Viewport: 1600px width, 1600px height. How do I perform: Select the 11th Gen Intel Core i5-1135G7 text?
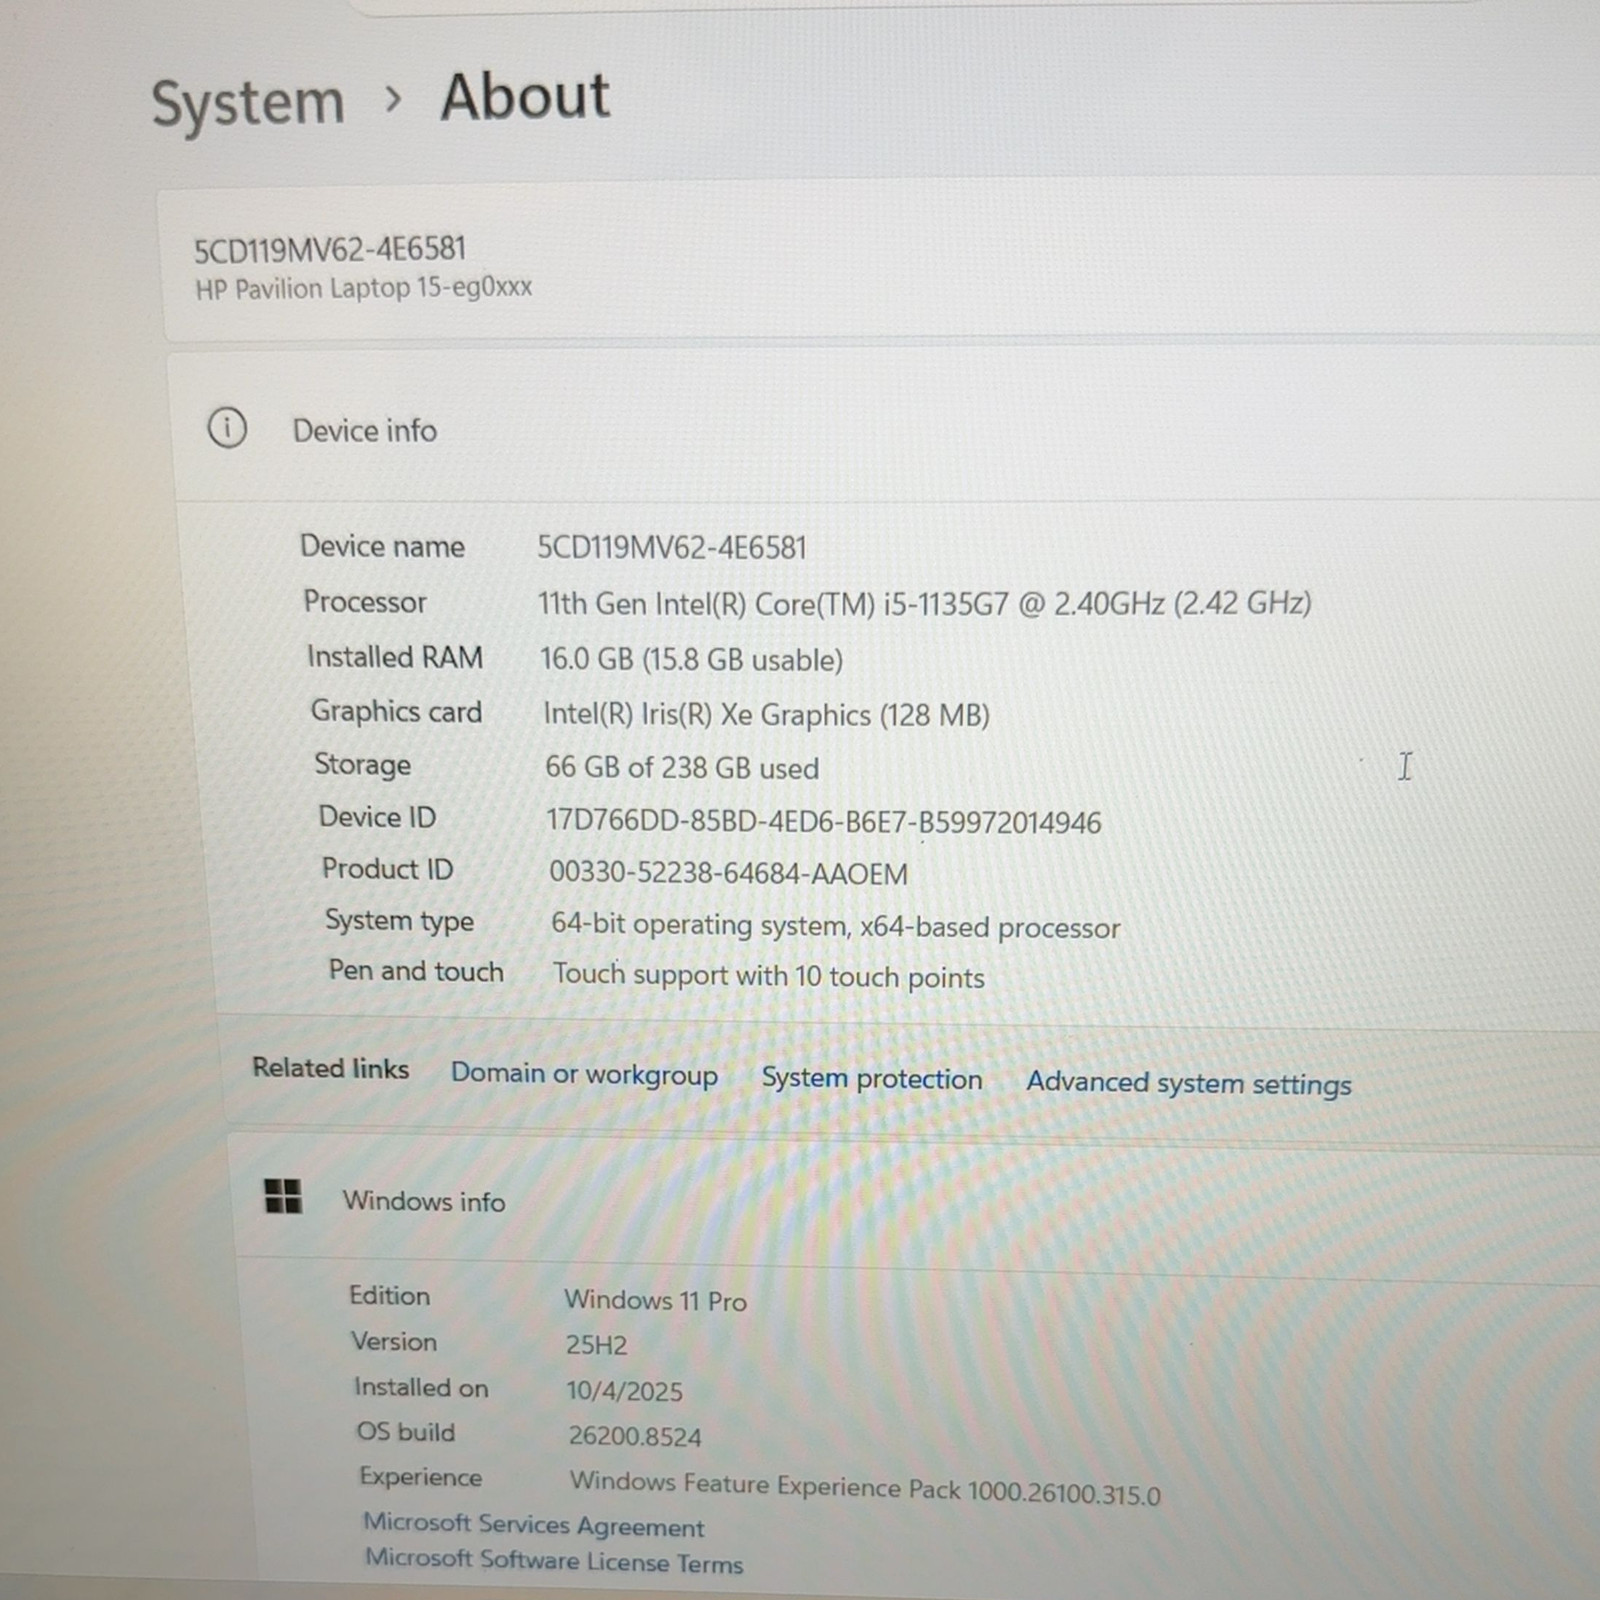(924, 603)
